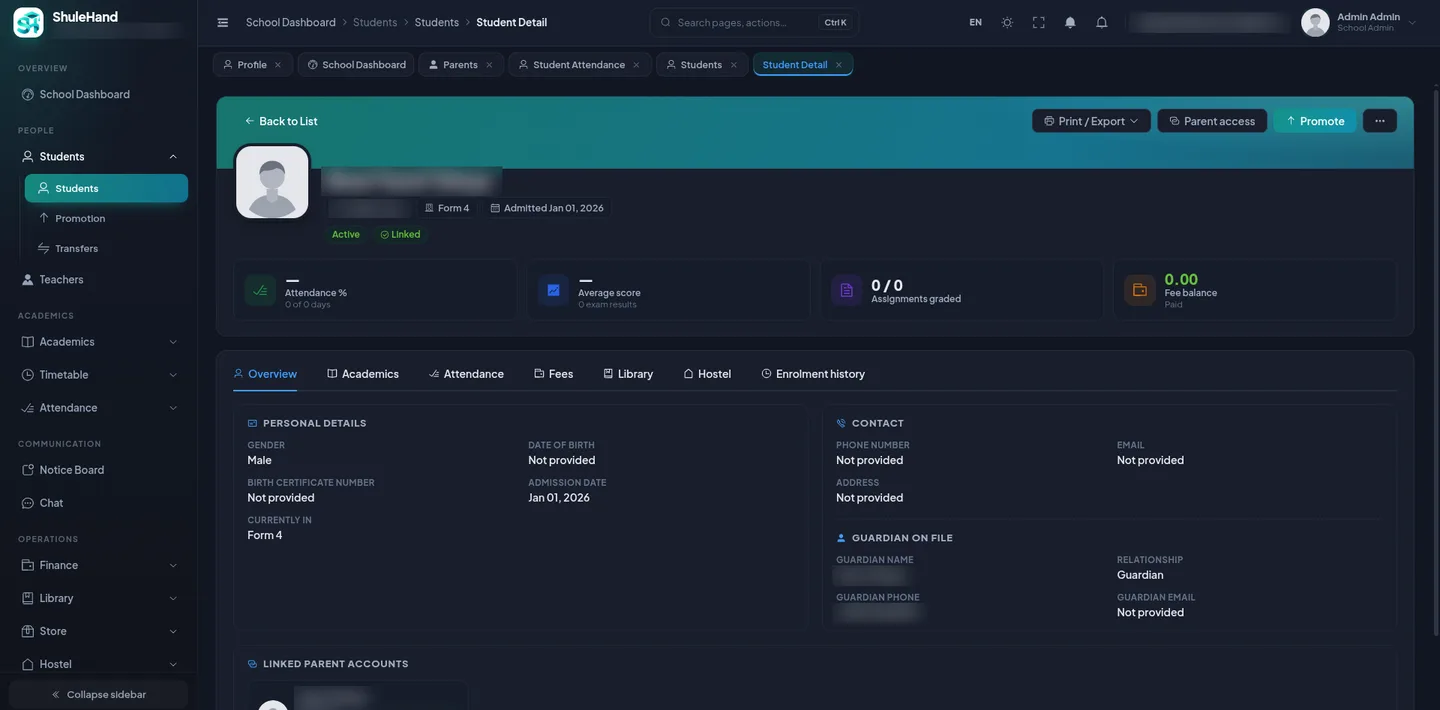
Task: Open the more options ellipsis button
Action: coord(1380,121)
